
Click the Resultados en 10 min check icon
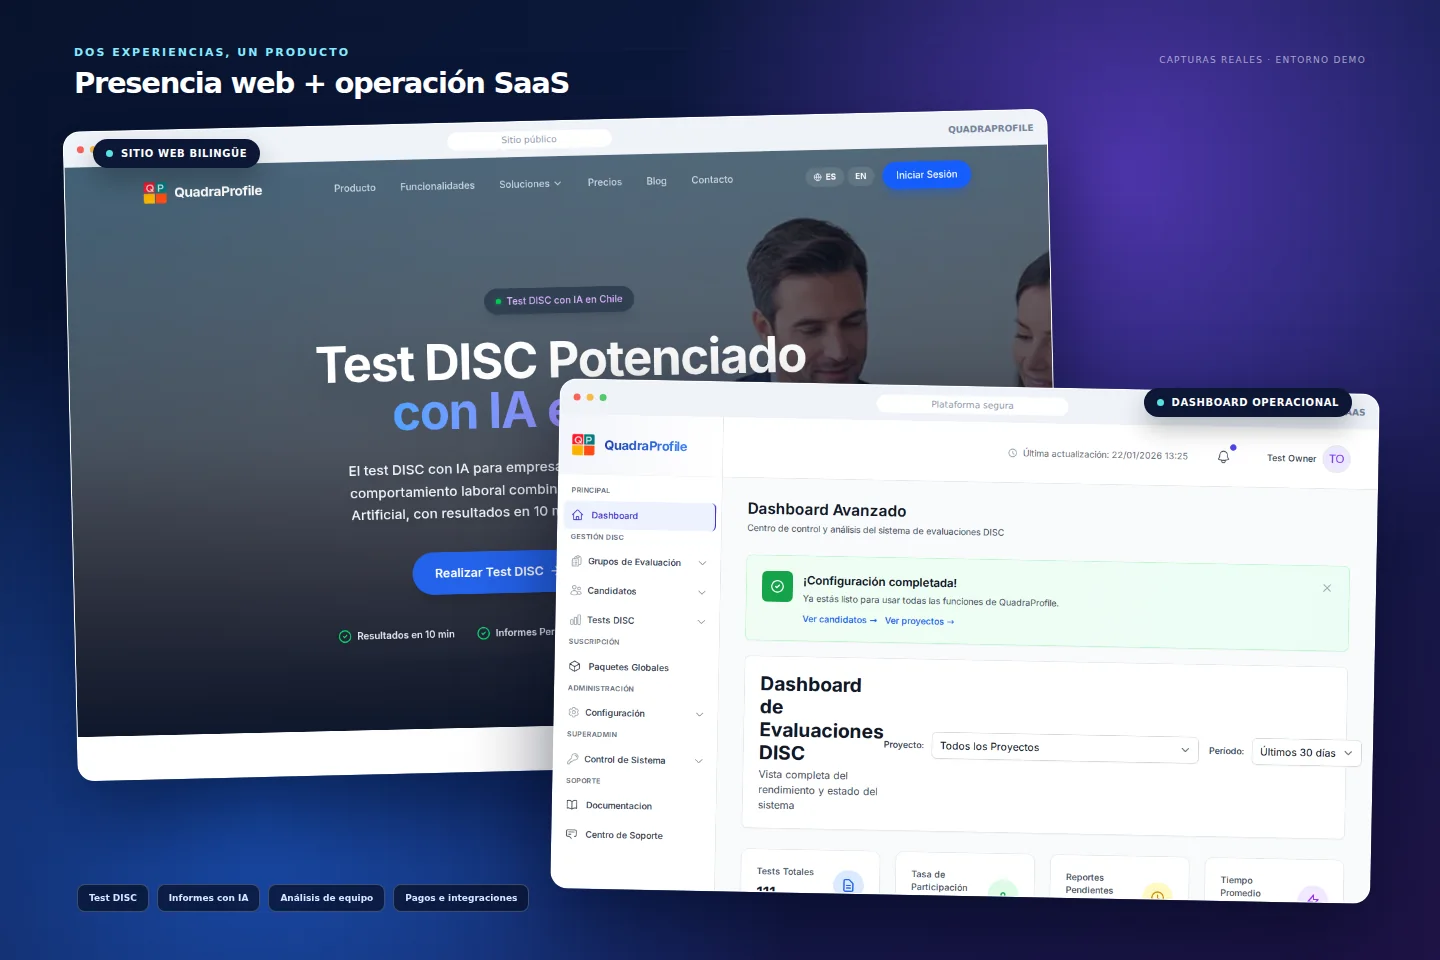pos(345,636)
